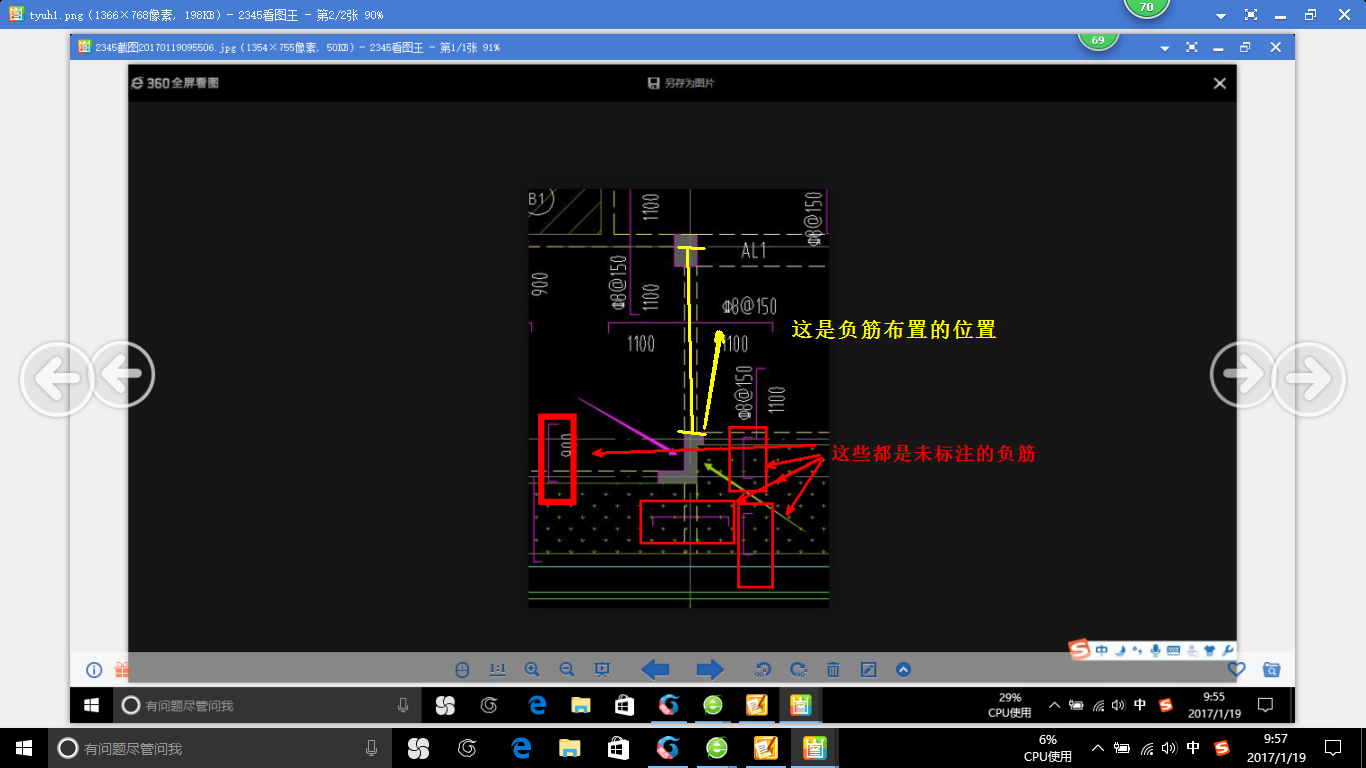The height and width of the screenshot is (768, 1366).
Task: Rotate the image counterclockwise
Action: click(763, 670)
